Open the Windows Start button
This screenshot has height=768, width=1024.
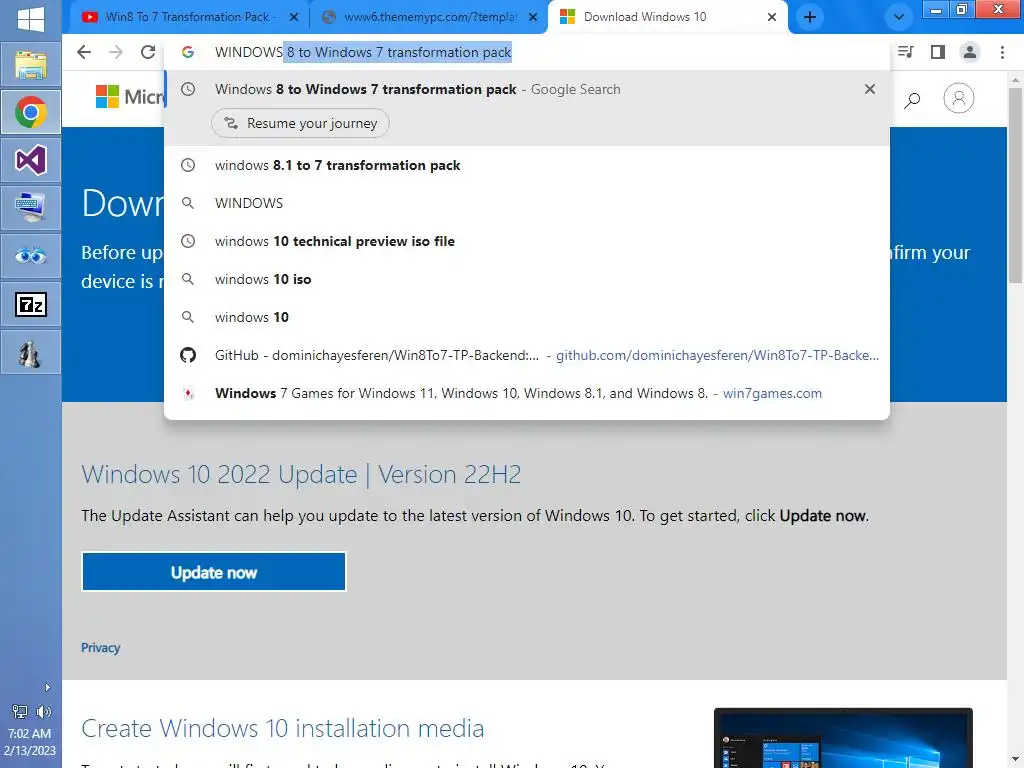point(31,18)
